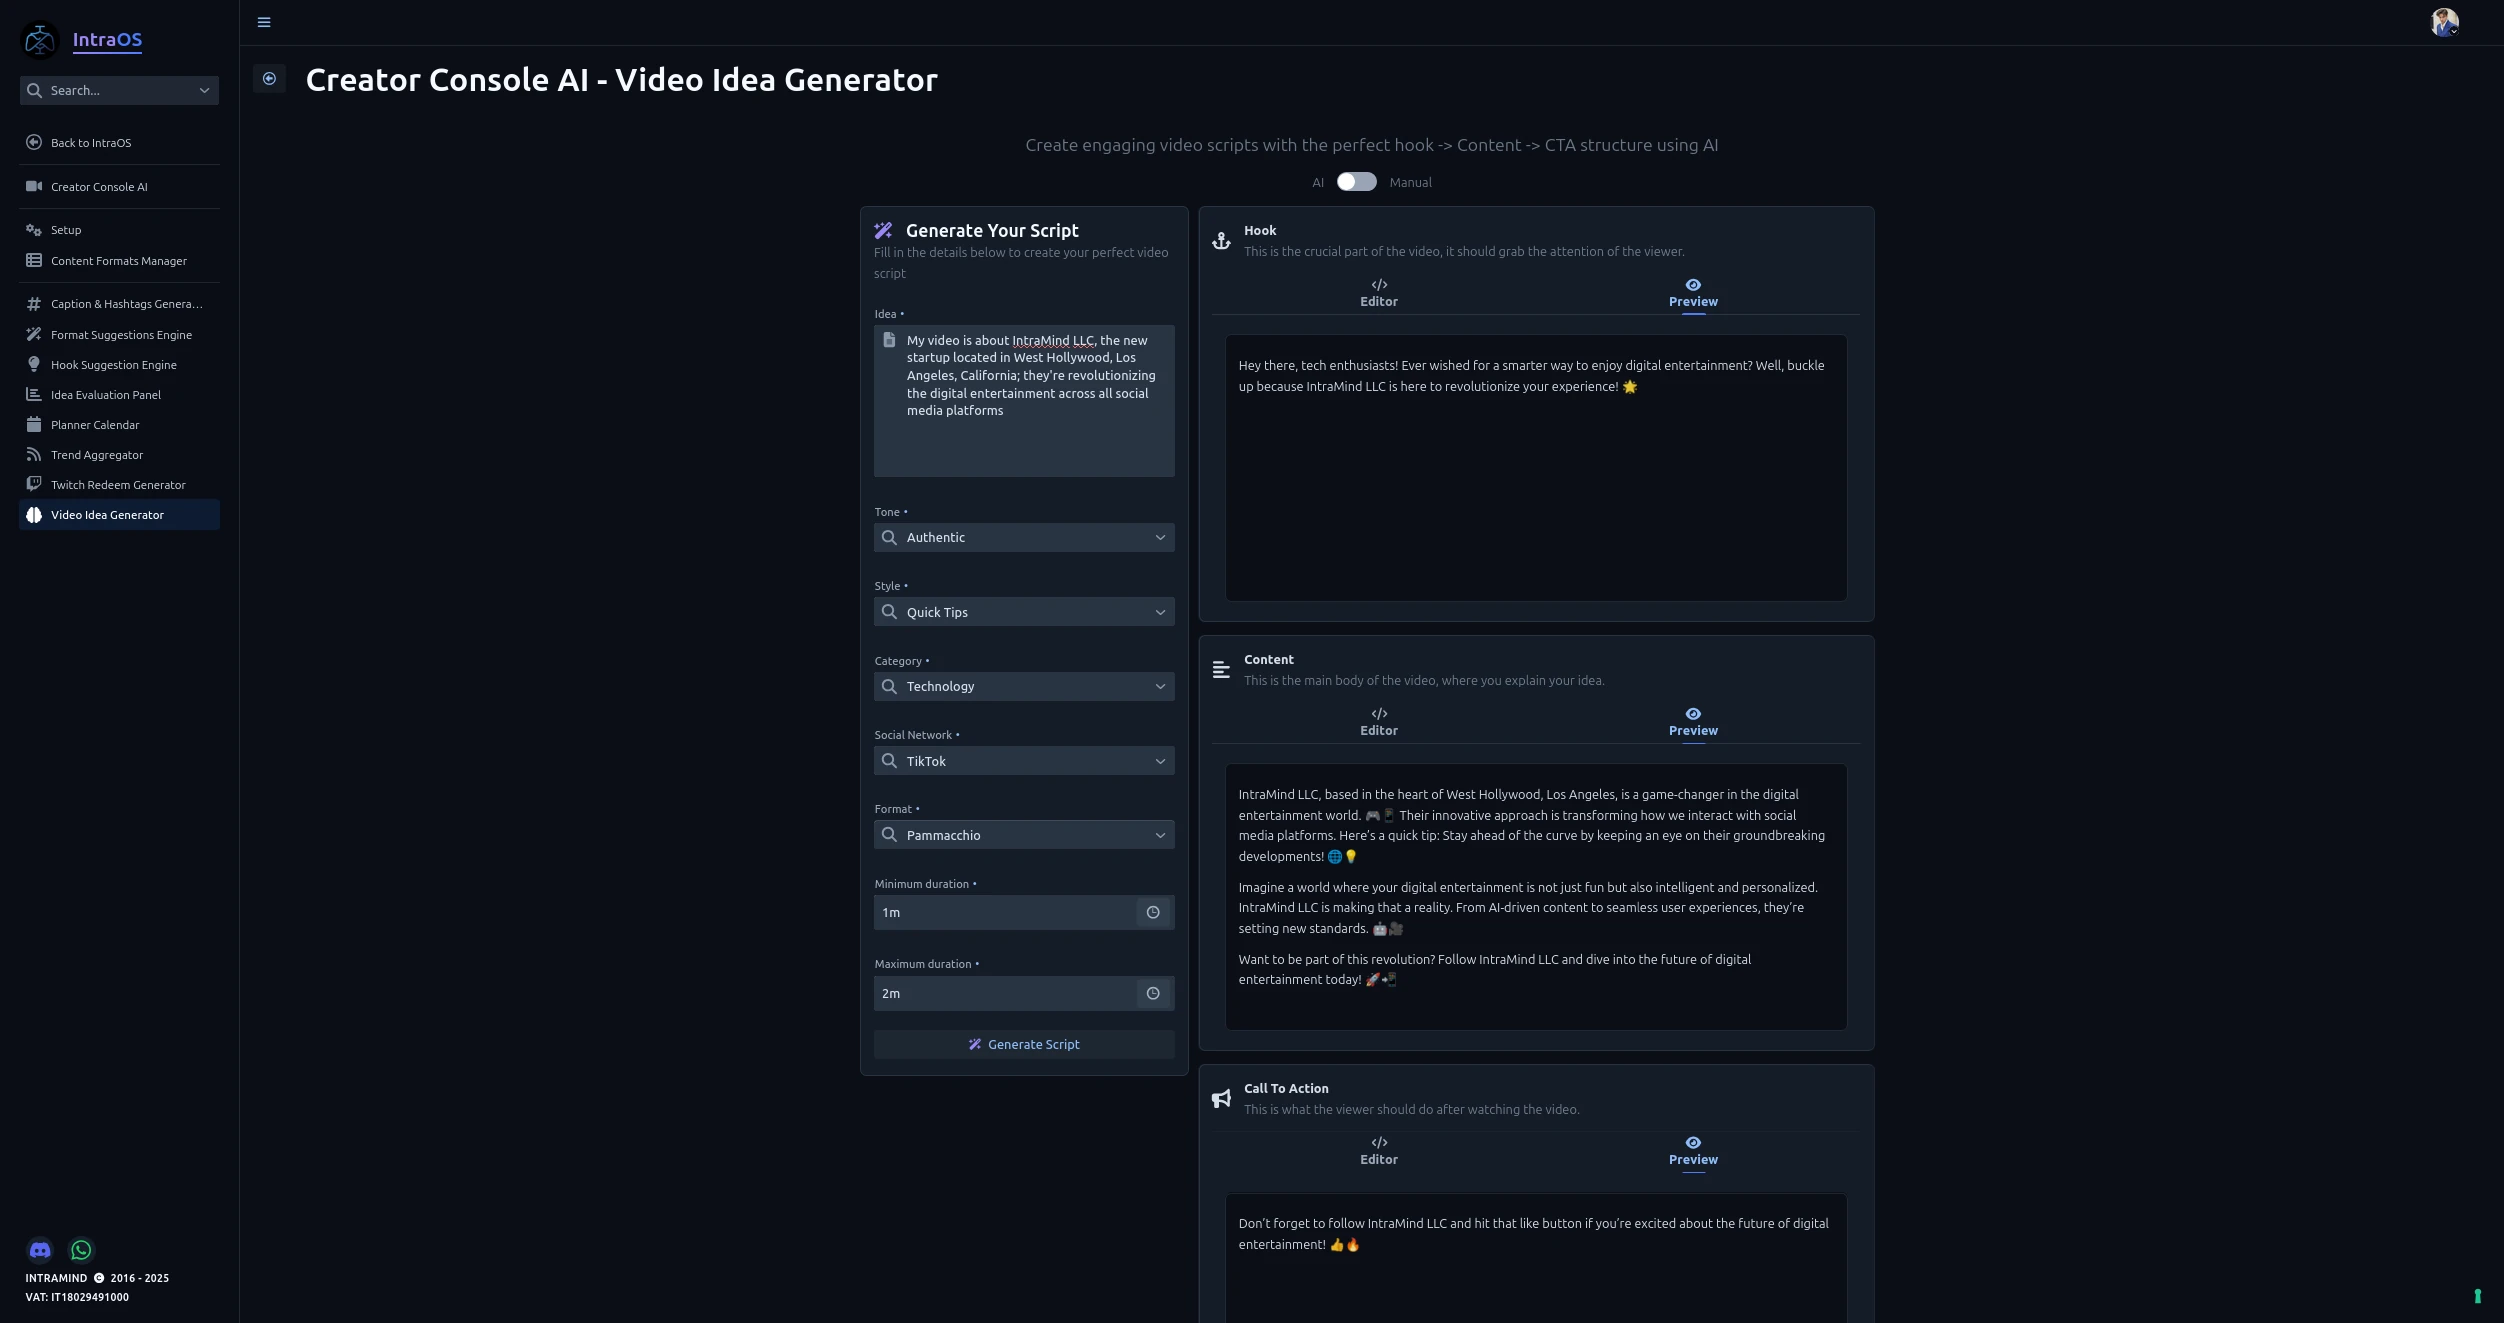2504x1323 pixels.
Task: Click the back arrow icon beside page title
Action: 269,79
